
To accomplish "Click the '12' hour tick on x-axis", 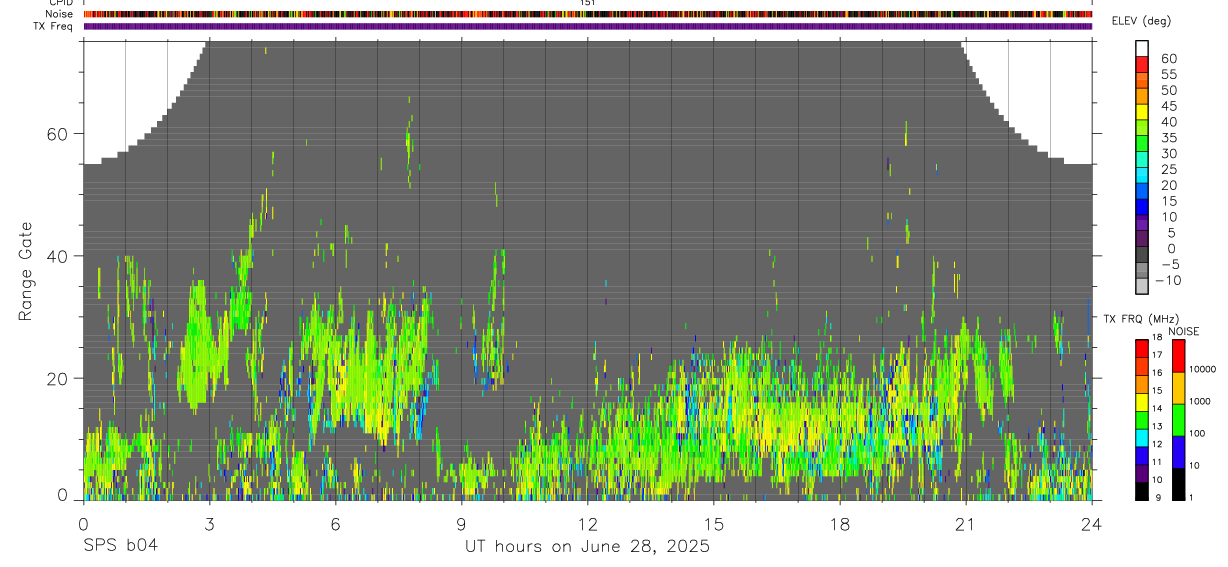I will (588, 524).
